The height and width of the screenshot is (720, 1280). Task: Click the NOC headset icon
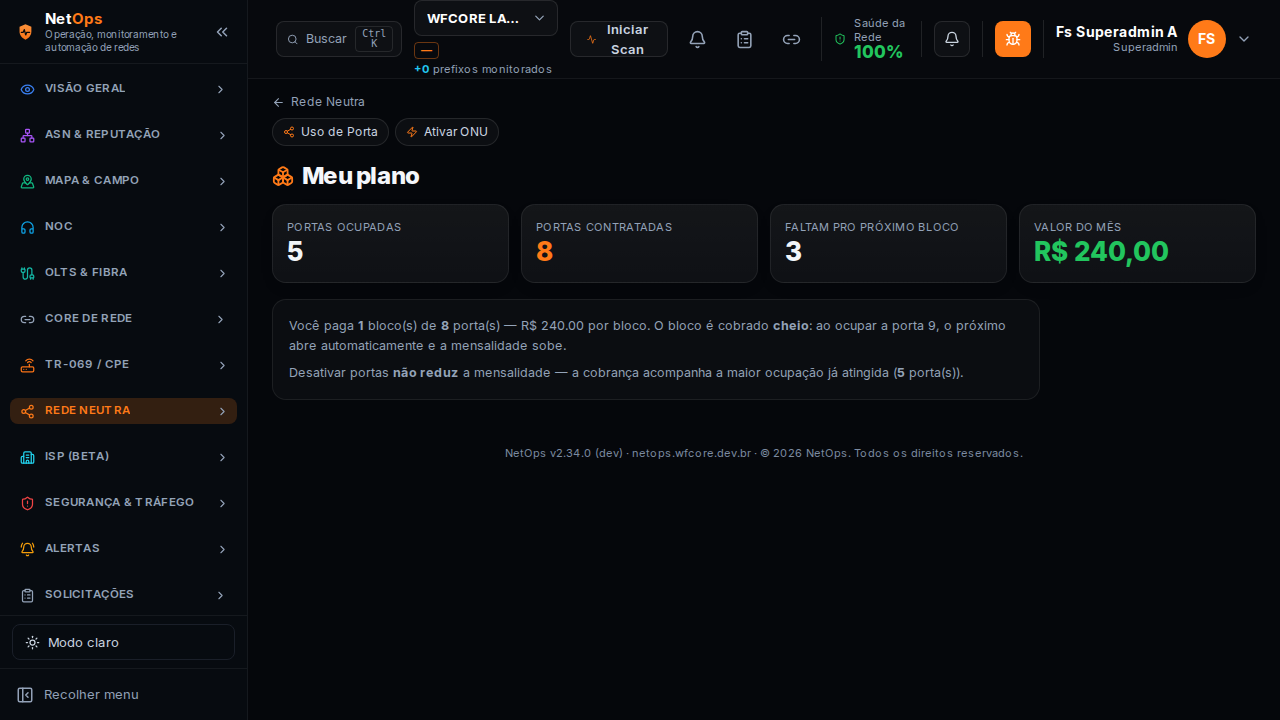coord(28,227)
